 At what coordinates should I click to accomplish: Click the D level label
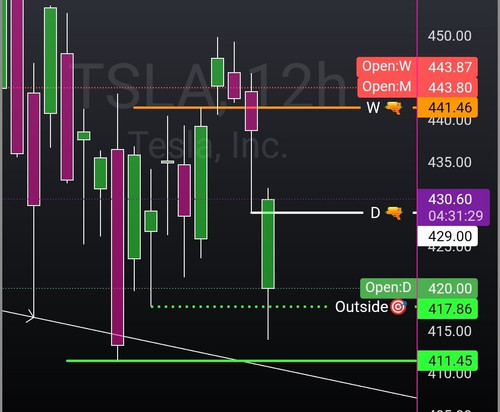click(375, 213)
